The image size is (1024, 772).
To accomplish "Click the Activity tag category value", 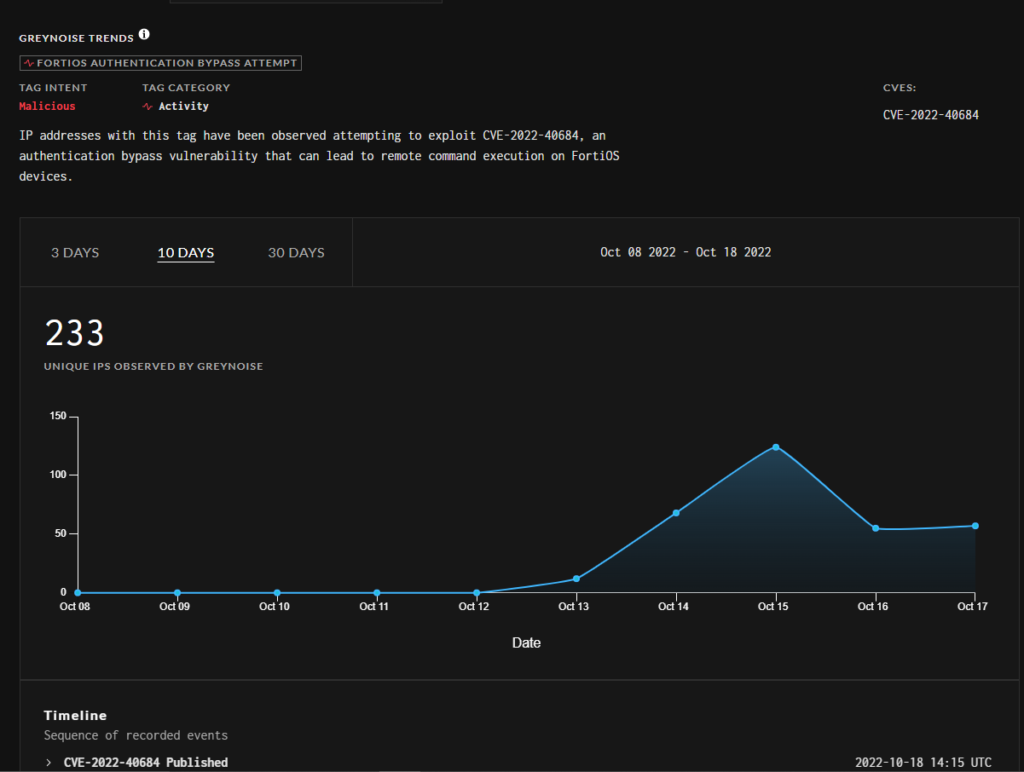I will click(184, 106).
